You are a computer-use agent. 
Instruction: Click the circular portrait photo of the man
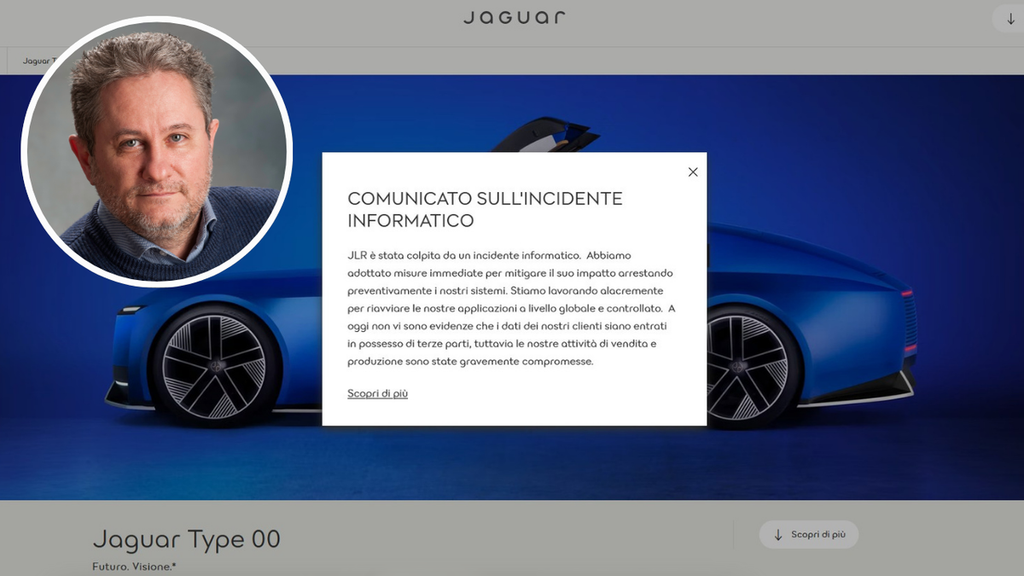156,152
